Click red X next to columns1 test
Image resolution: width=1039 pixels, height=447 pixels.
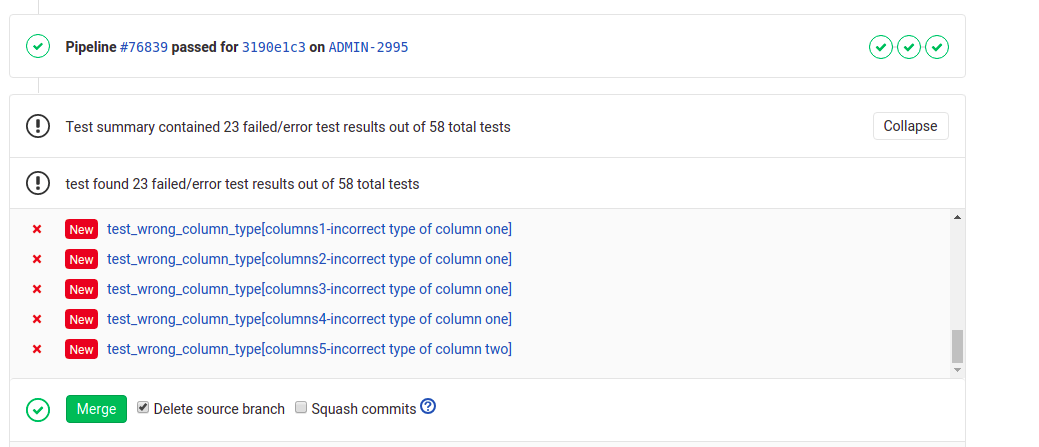[x=37, y=229]
